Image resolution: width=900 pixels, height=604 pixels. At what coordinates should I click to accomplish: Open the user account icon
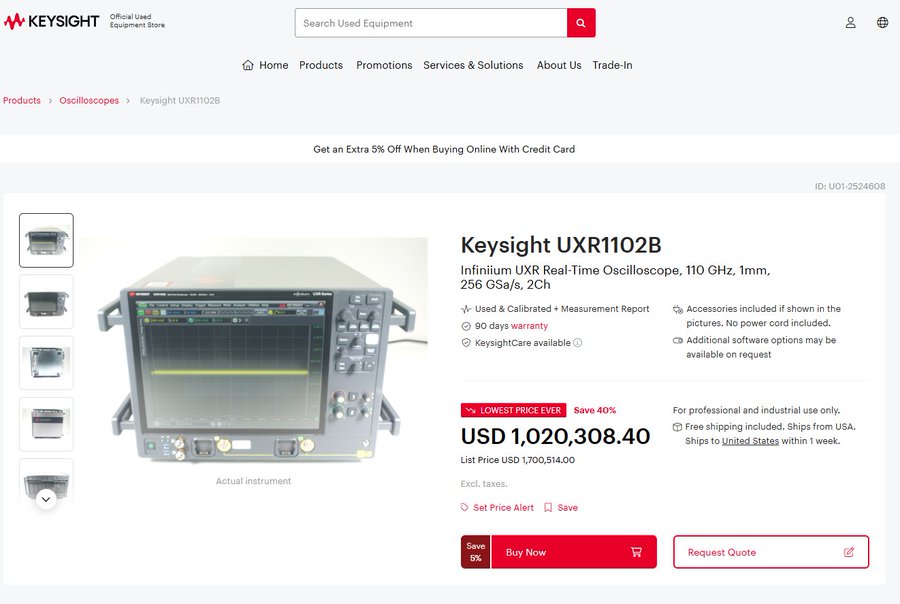(x=851, y=23)
